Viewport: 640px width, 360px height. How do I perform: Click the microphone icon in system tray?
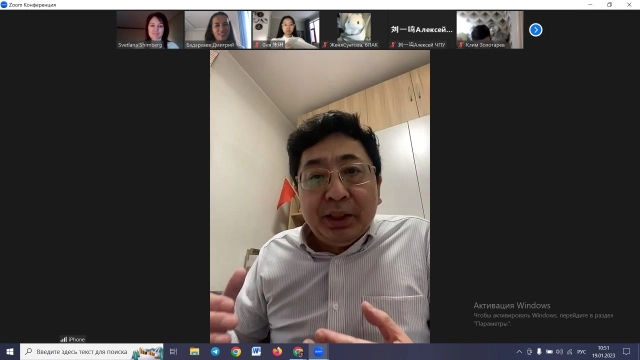click(x=539, y=351)
